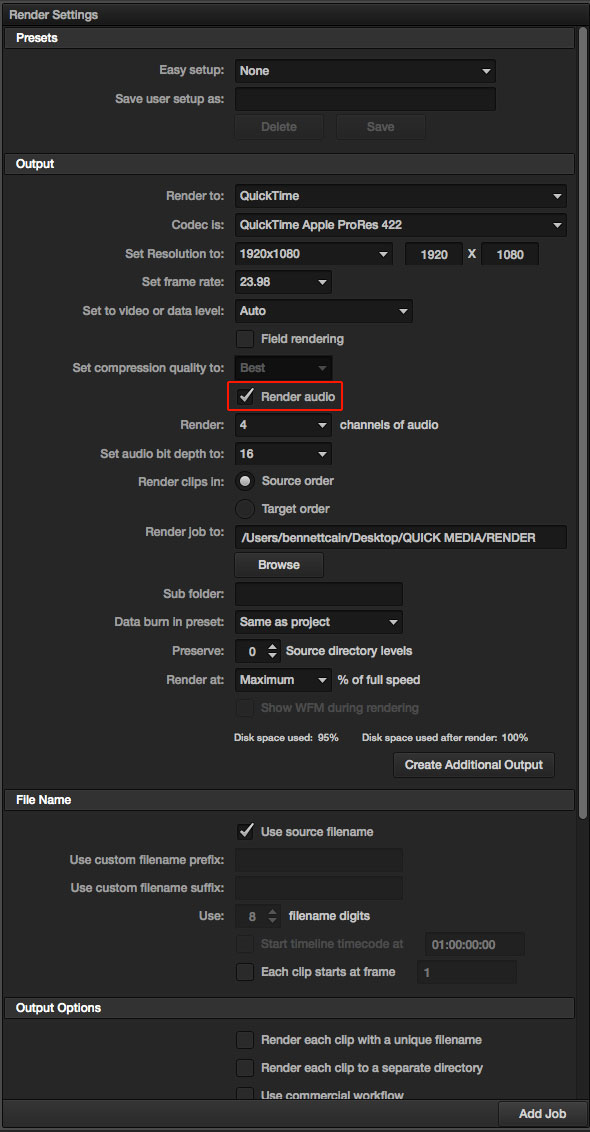Viewport: 590px width, 1132px height.
Task: Click the Browse button
Action: pyautogui.click(x=279, y=565)
